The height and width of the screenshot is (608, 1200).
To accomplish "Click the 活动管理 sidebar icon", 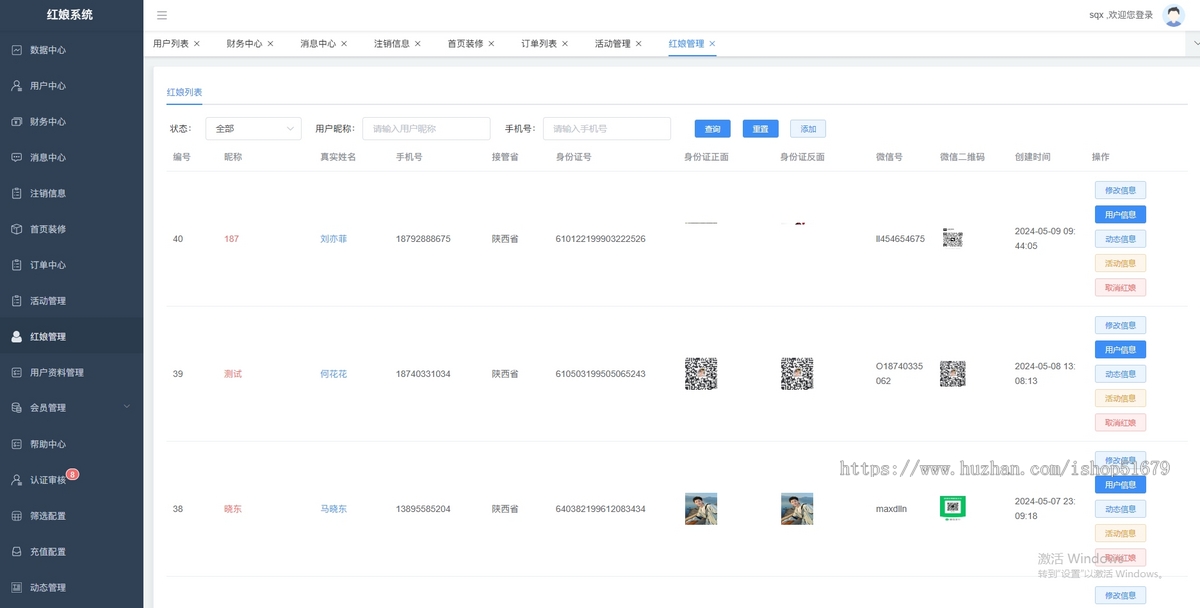I will tap(16, 301).
